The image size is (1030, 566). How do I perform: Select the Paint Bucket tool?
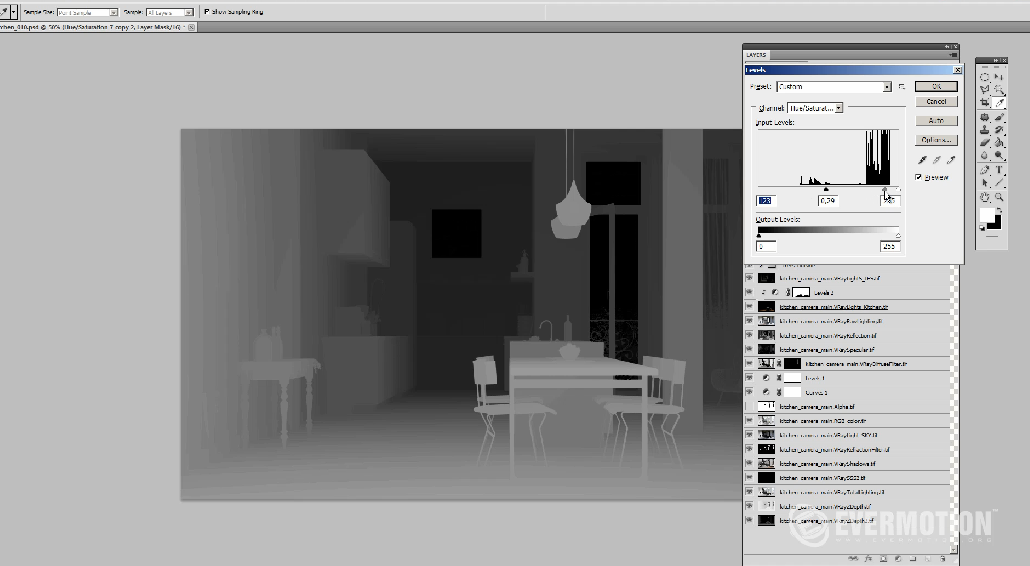pos(999,142)
